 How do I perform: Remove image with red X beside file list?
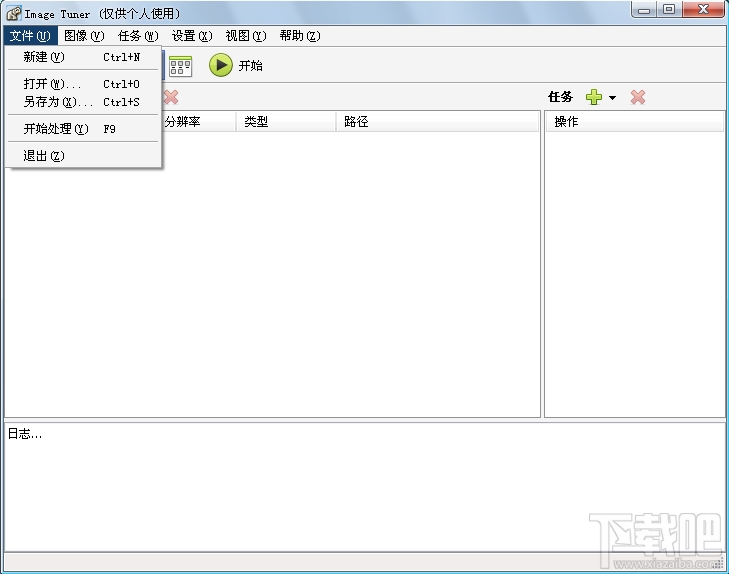tap(171, 97)
